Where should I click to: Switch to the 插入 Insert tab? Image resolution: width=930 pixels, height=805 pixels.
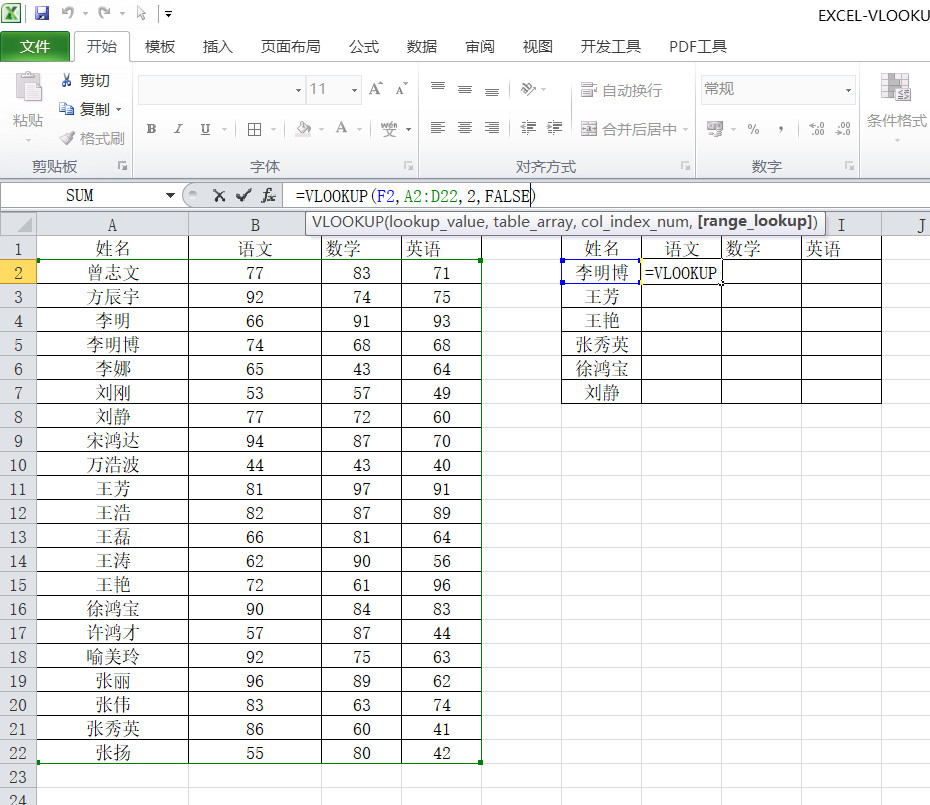(x=218, y=46)
